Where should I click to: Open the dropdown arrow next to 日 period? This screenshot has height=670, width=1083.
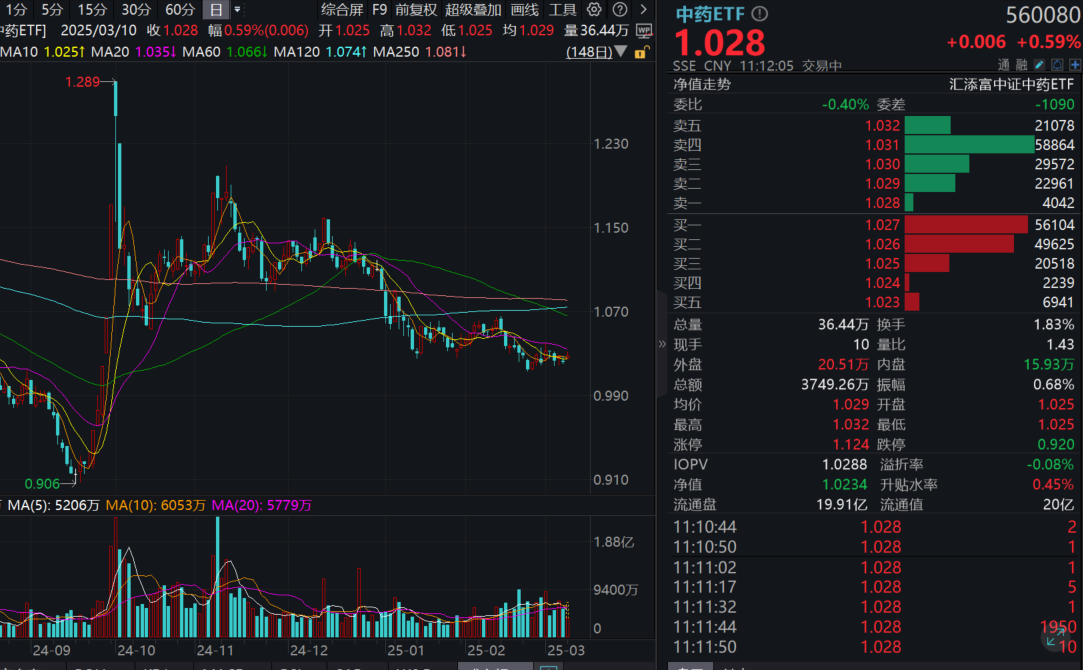pos(237,9)
